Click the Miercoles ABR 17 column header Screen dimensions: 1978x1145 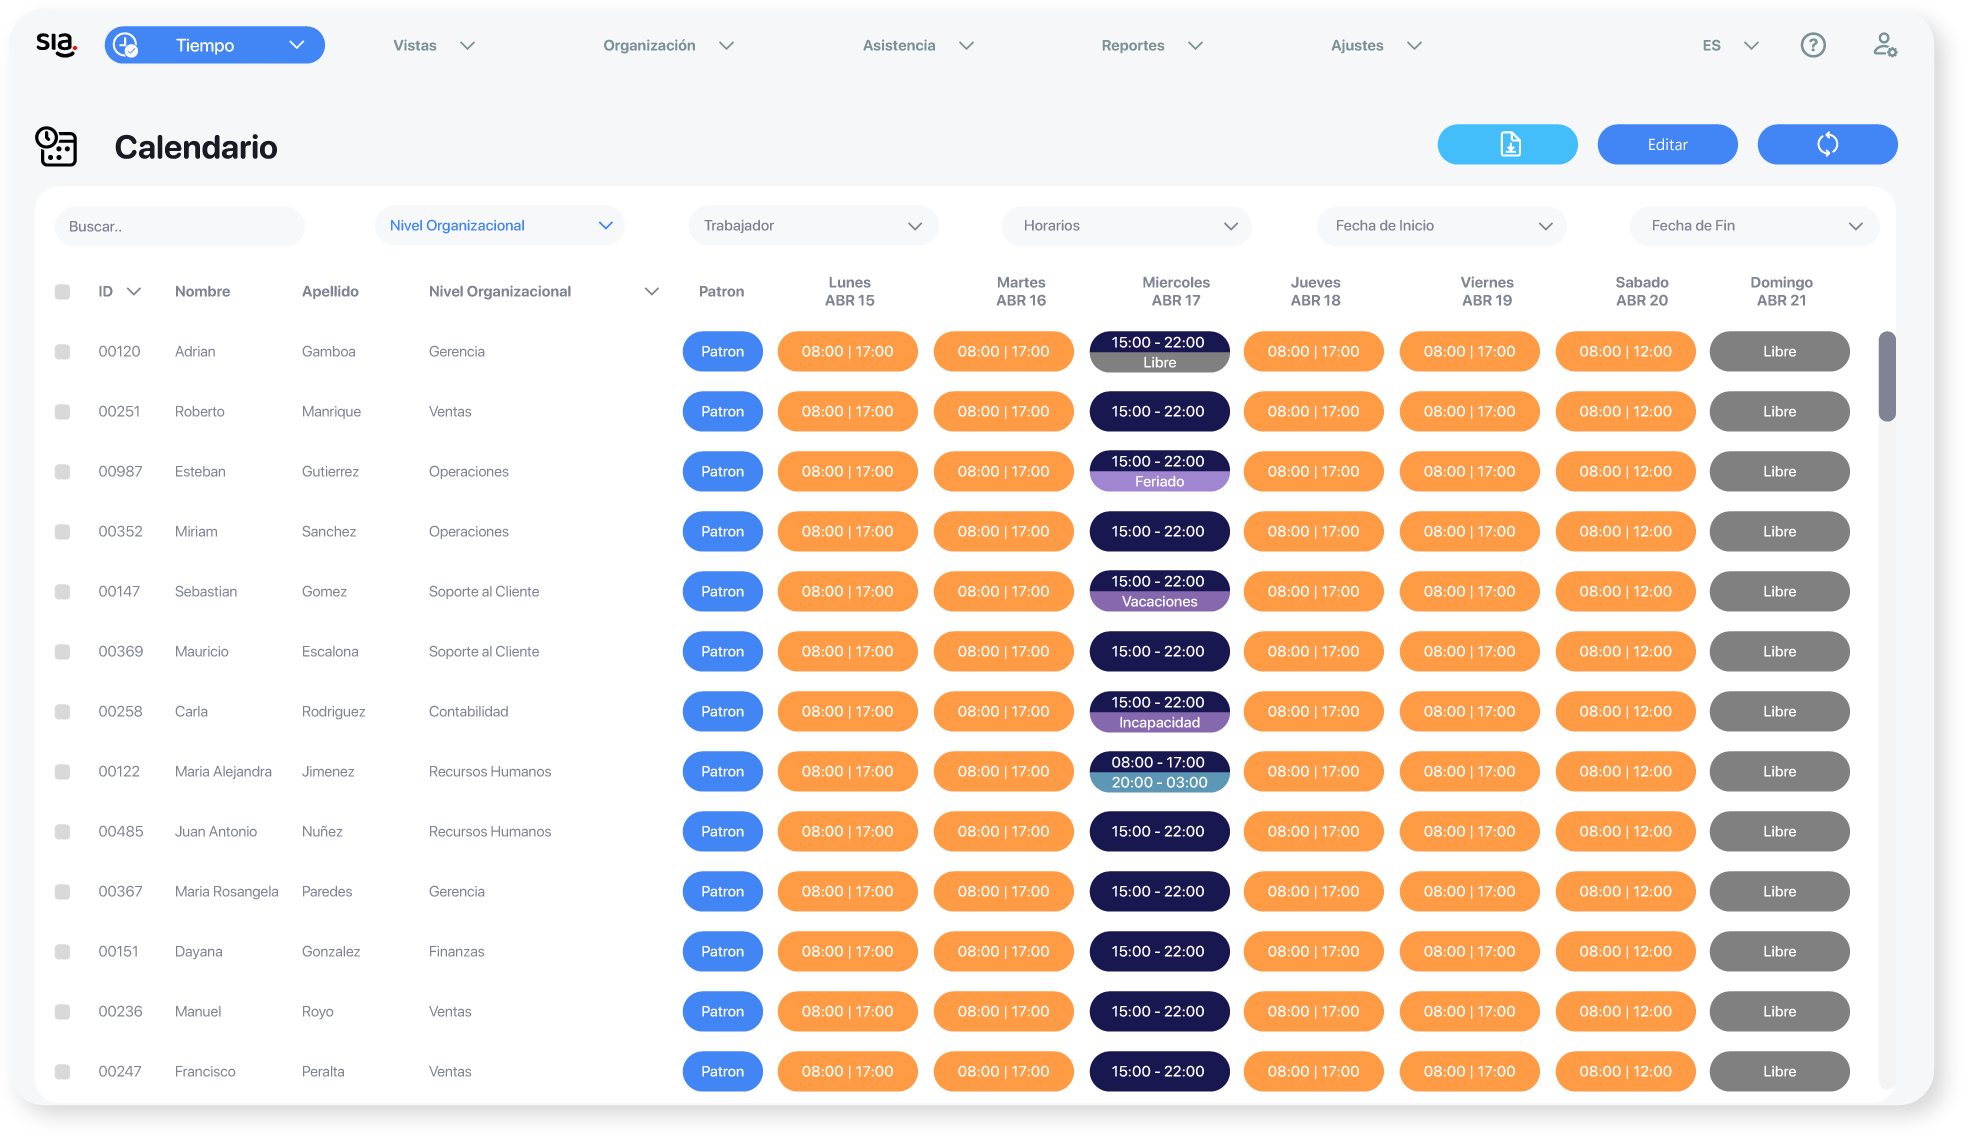[1176, 292]
